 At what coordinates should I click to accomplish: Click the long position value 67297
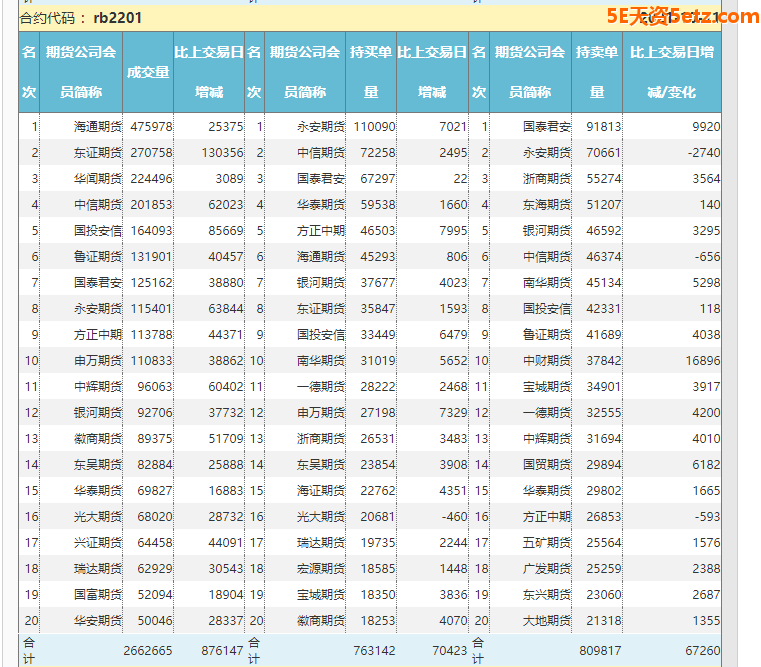[x=378, y=179]
